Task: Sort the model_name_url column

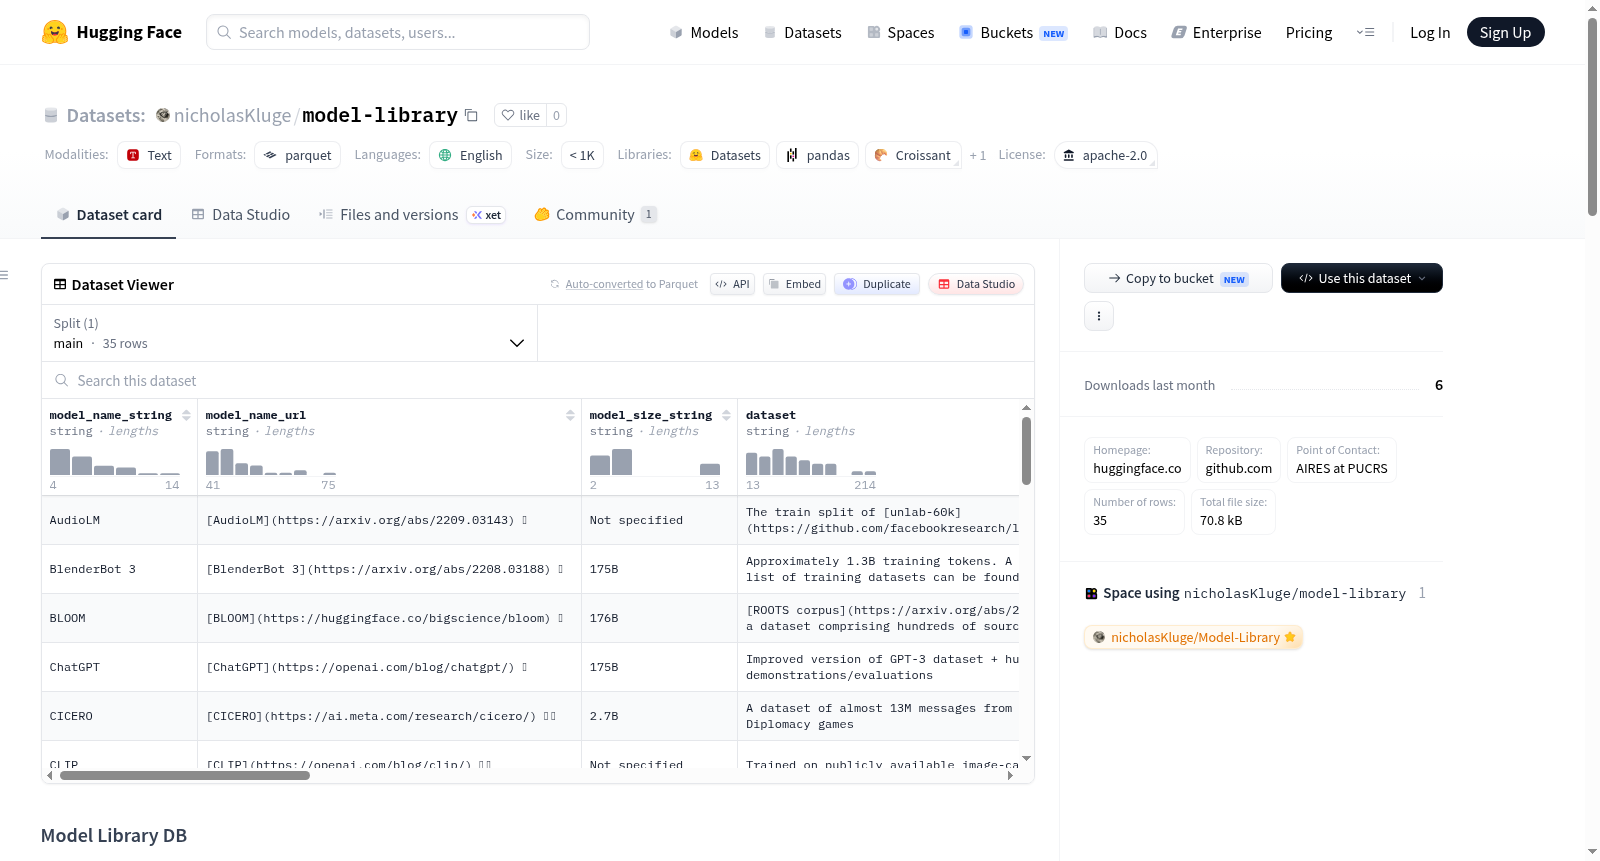Action: (x=570, y=415)
